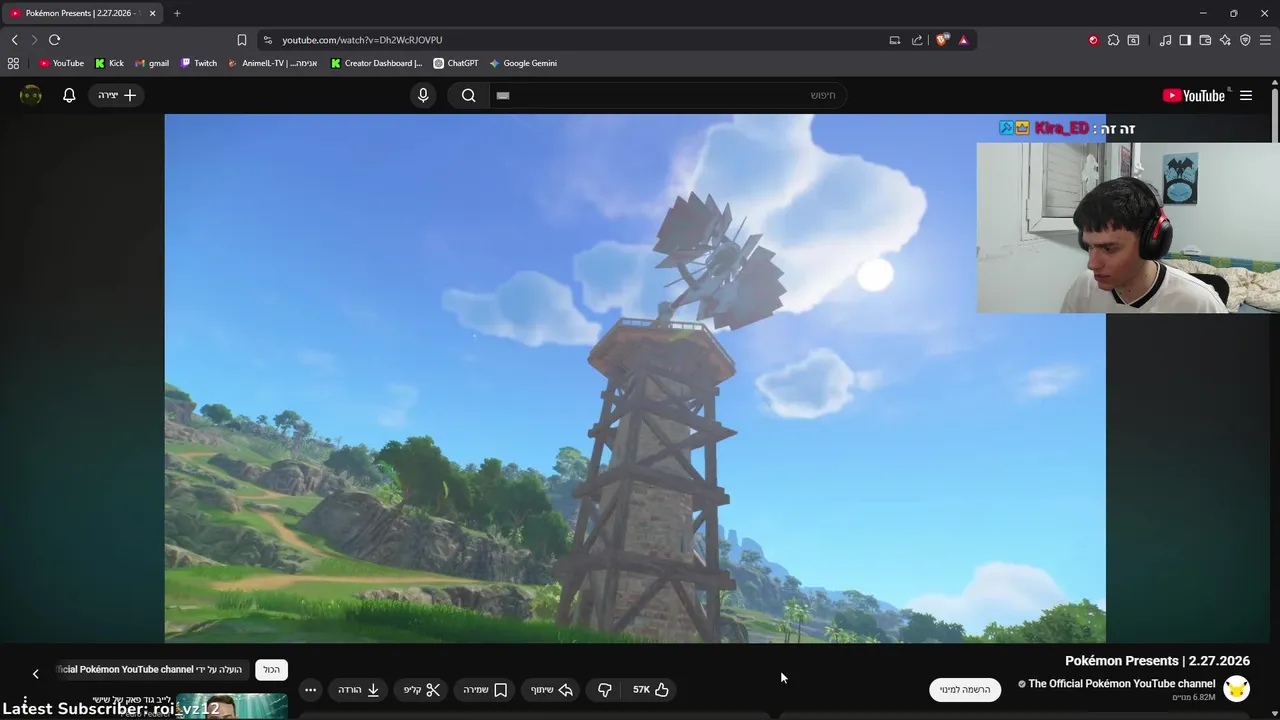Open the tab search toolbar icon
The width and height of the screenshot is (1280, 720).
click(1133, 40)
